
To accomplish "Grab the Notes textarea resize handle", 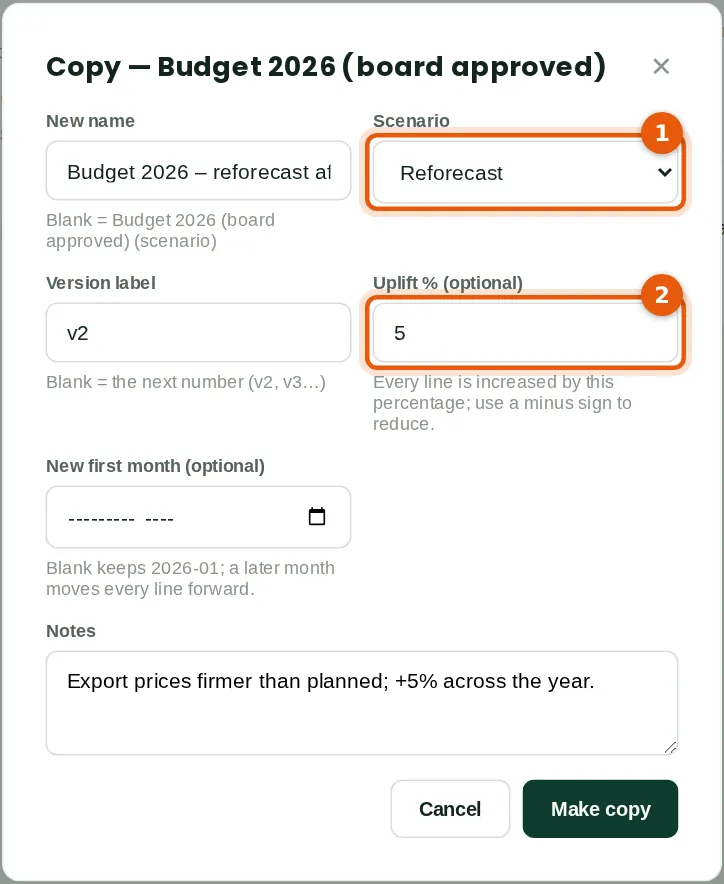I will (670, 748).
